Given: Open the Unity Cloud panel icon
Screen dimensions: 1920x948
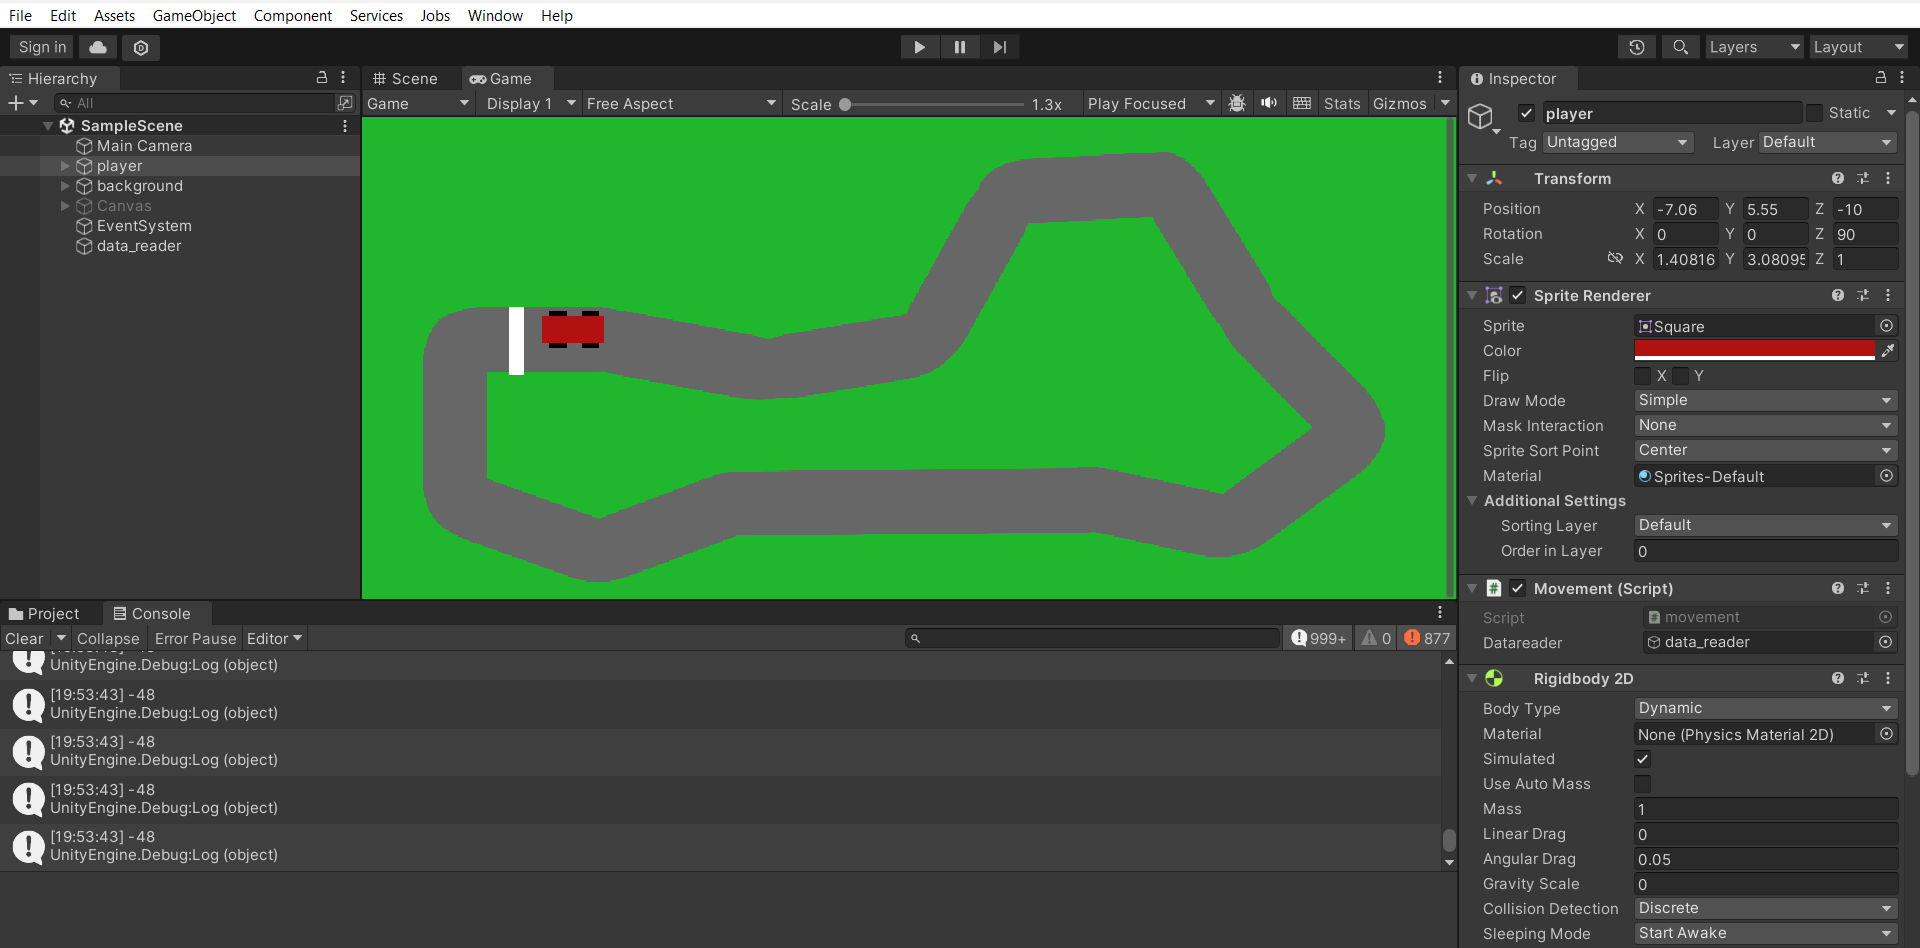Looking at the screenshot, I should (x=97, y=47).
